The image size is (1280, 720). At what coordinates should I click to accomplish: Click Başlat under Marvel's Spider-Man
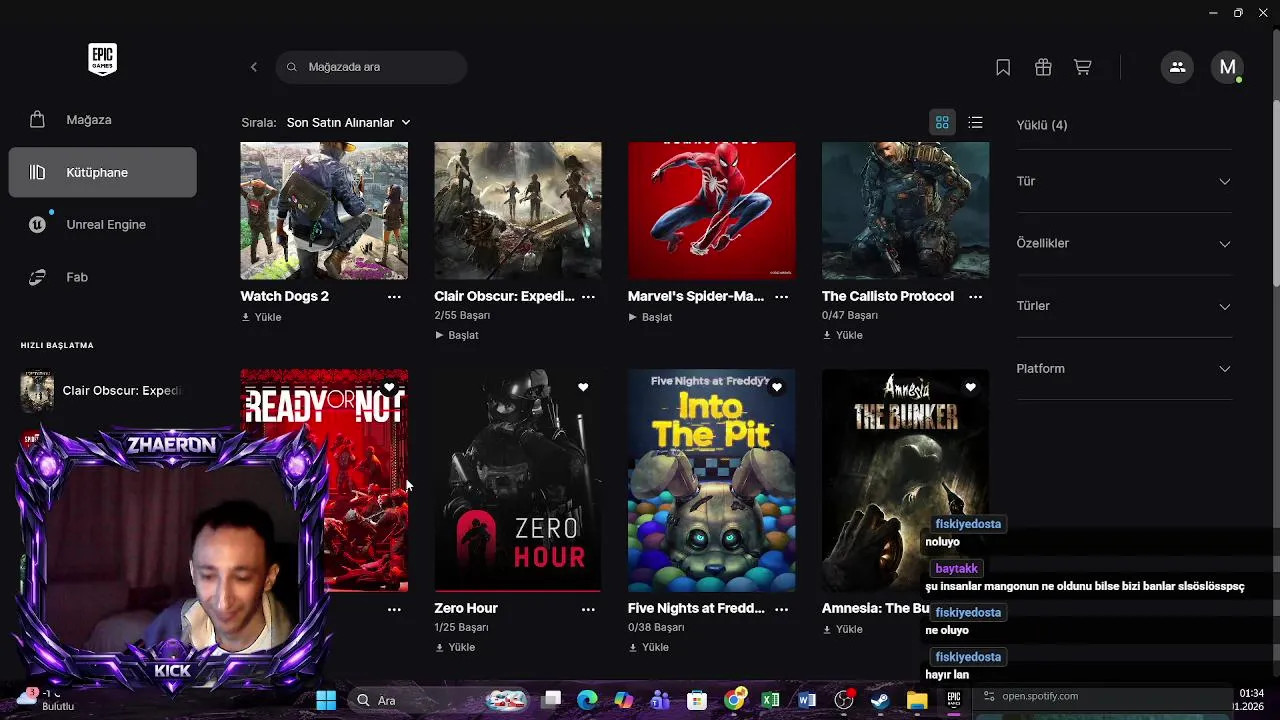pos(651,317)
